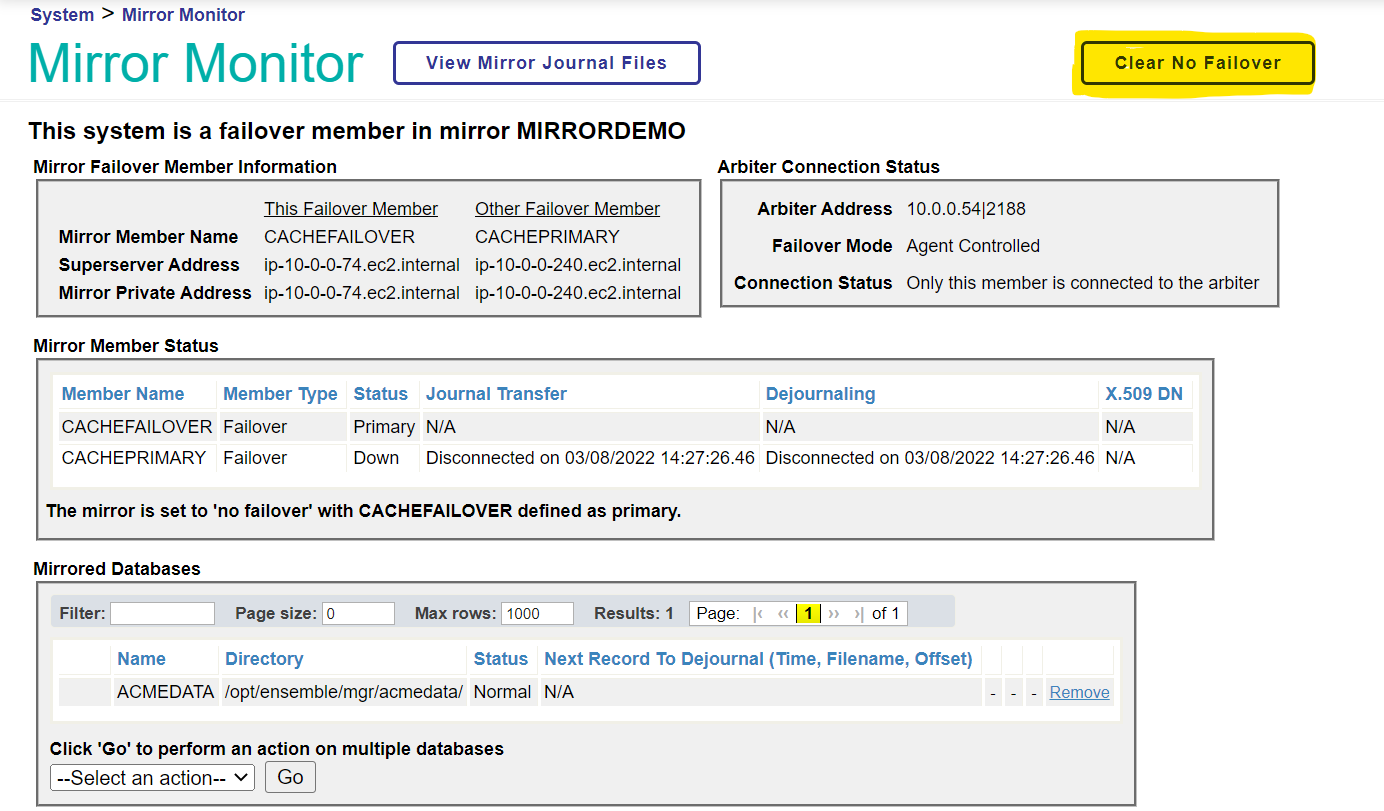Screen dimensions: 1384x811
Task: Click the Max rows input field
Action: coord(537,613)
